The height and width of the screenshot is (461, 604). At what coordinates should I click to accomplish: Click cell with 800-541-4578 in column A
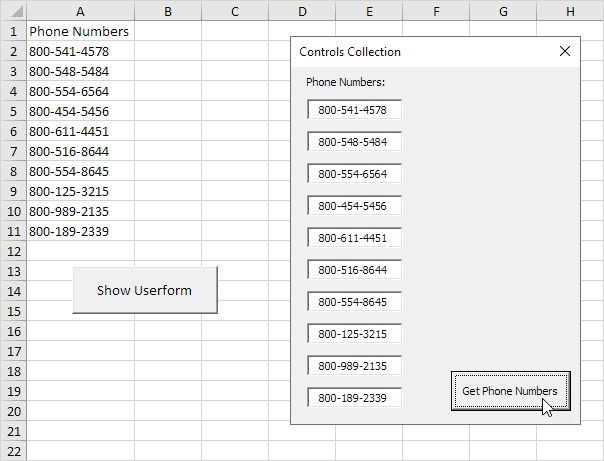(x=81, y=51)
